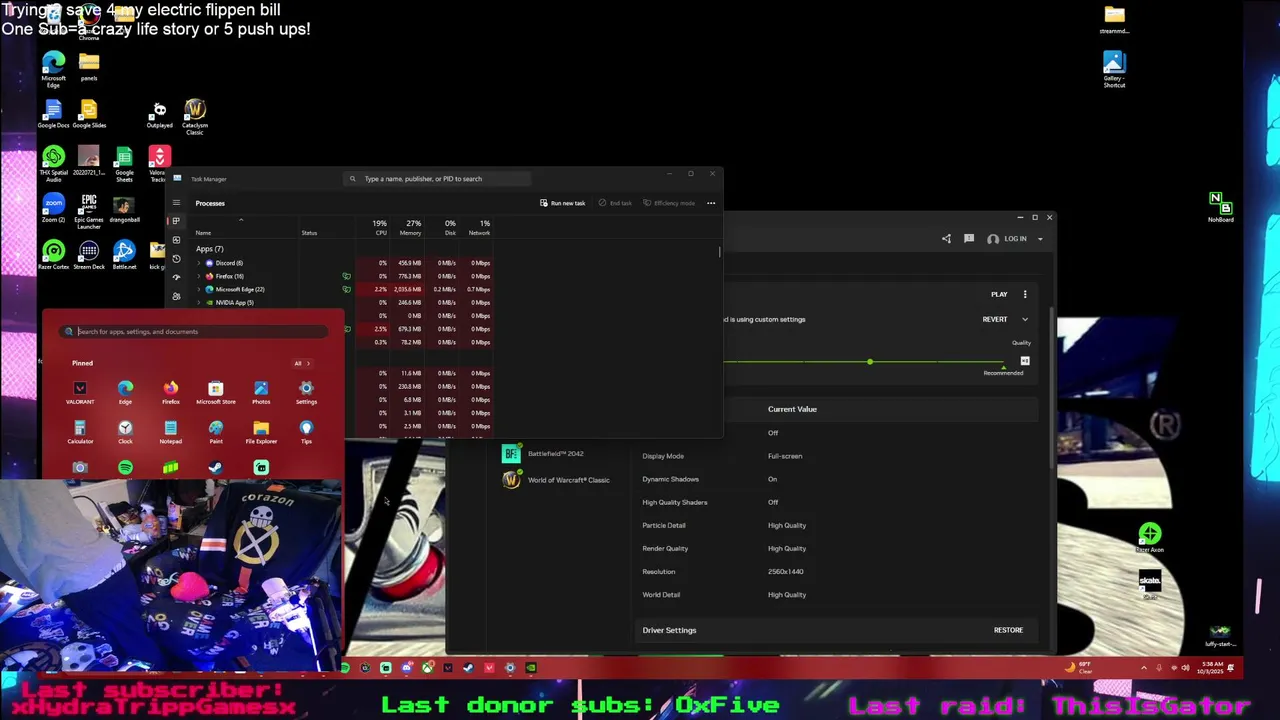Click the share icon in NVIDIA app header
This screenshot has width=1280, height=720.
(946, 239)
